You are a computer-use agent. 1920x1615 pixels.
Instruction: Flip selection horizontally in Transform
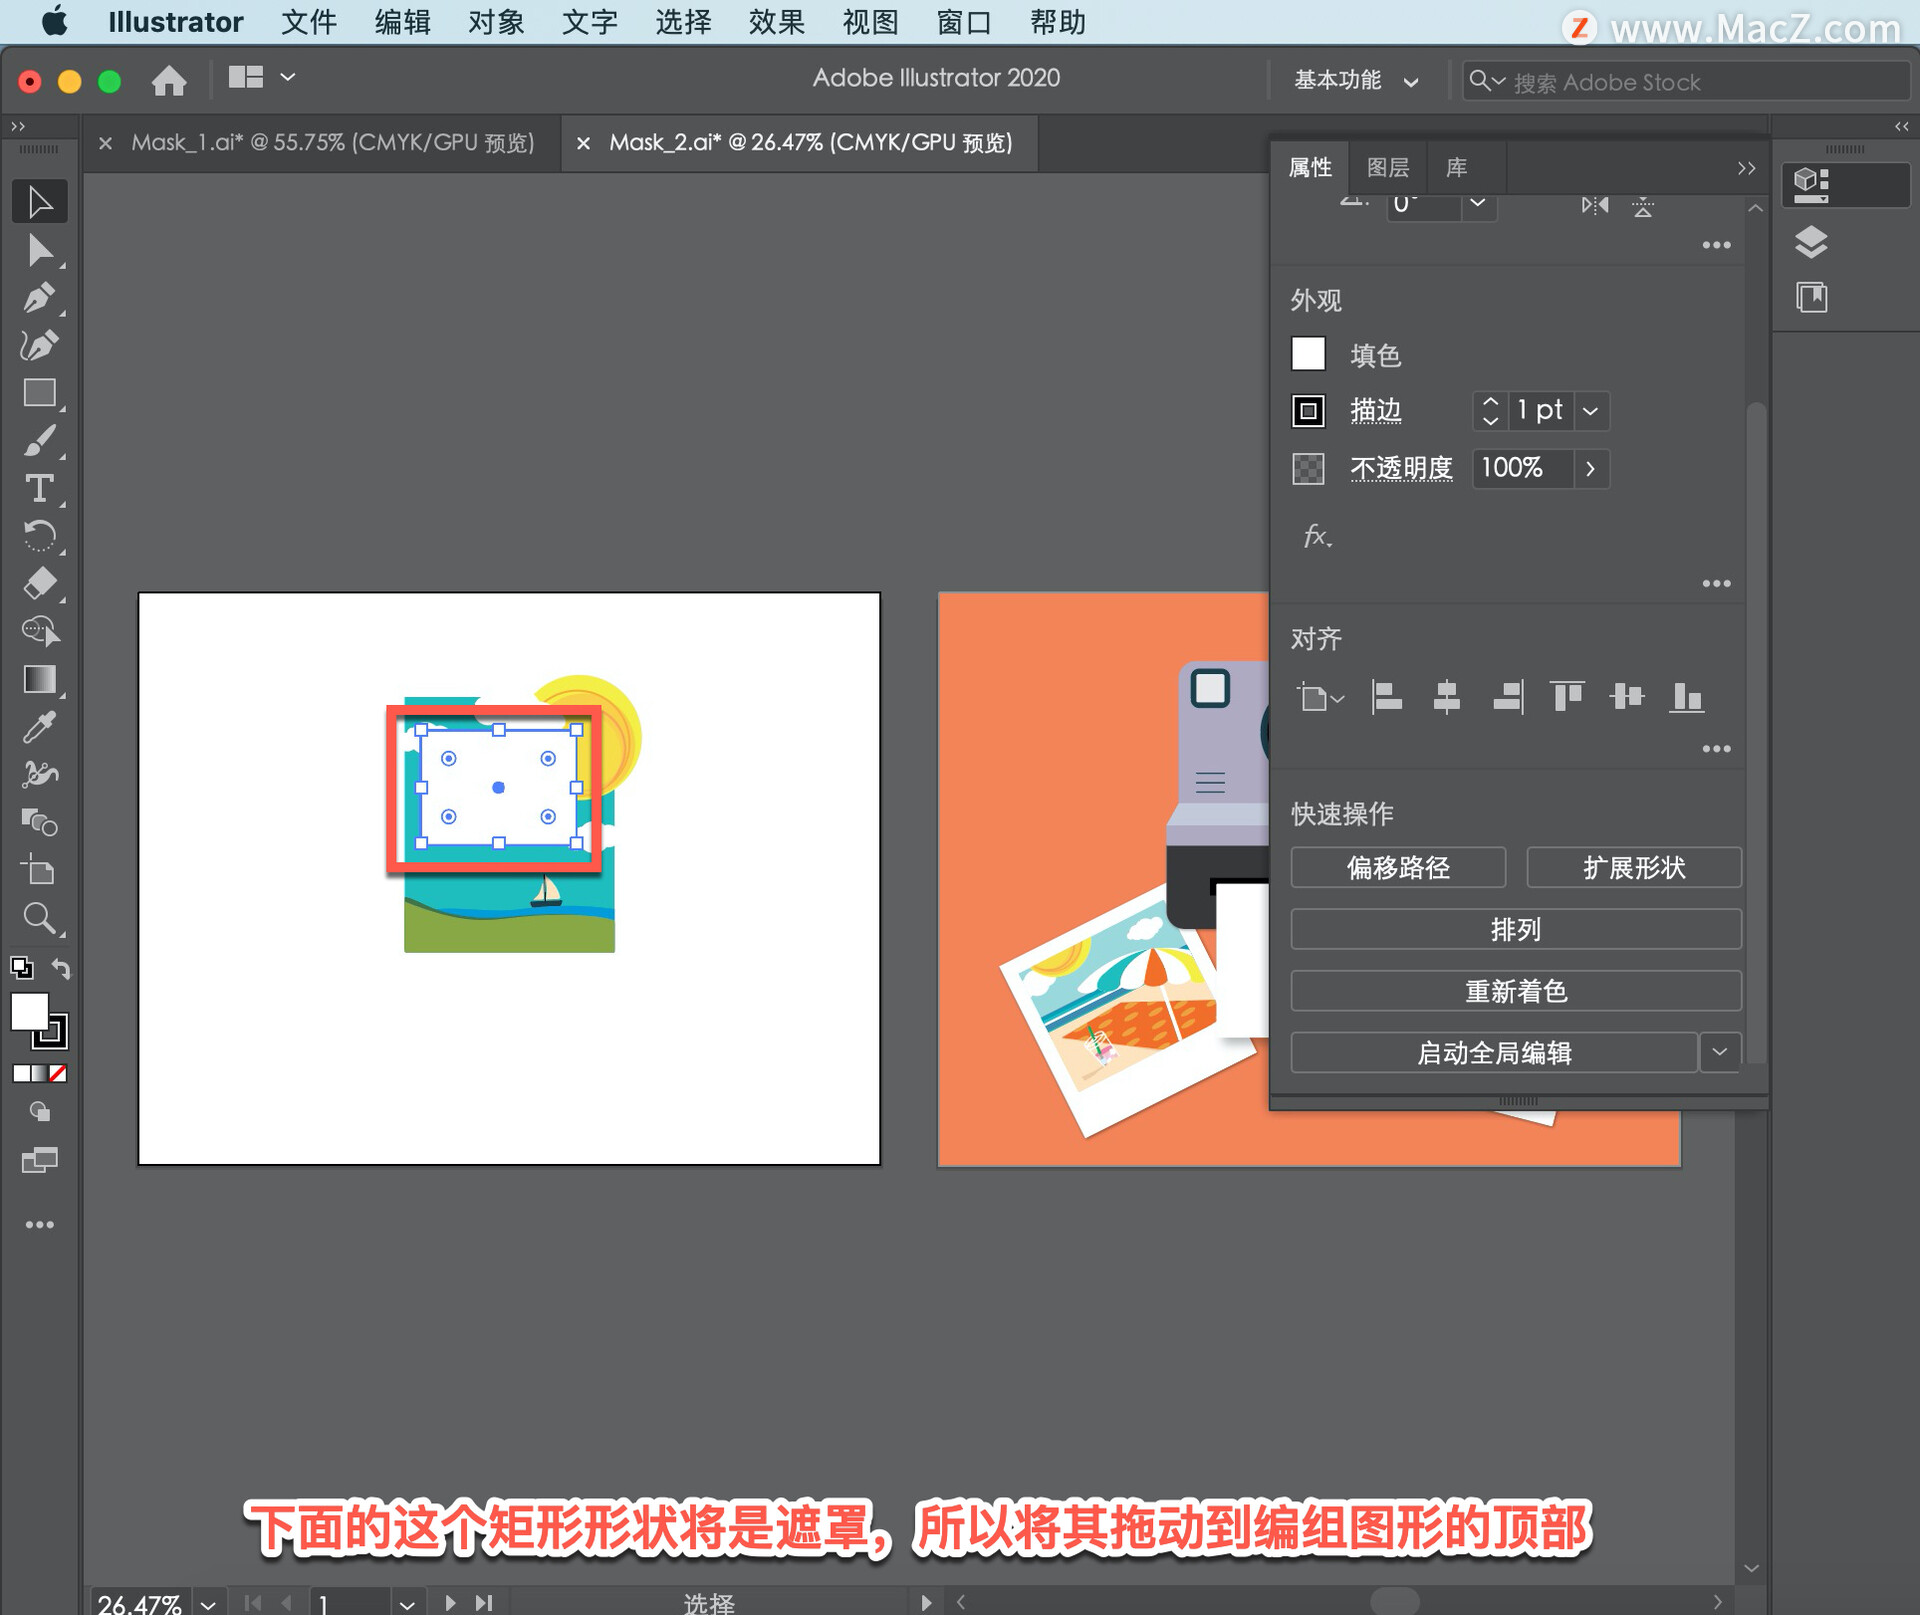pos(1595,205)
